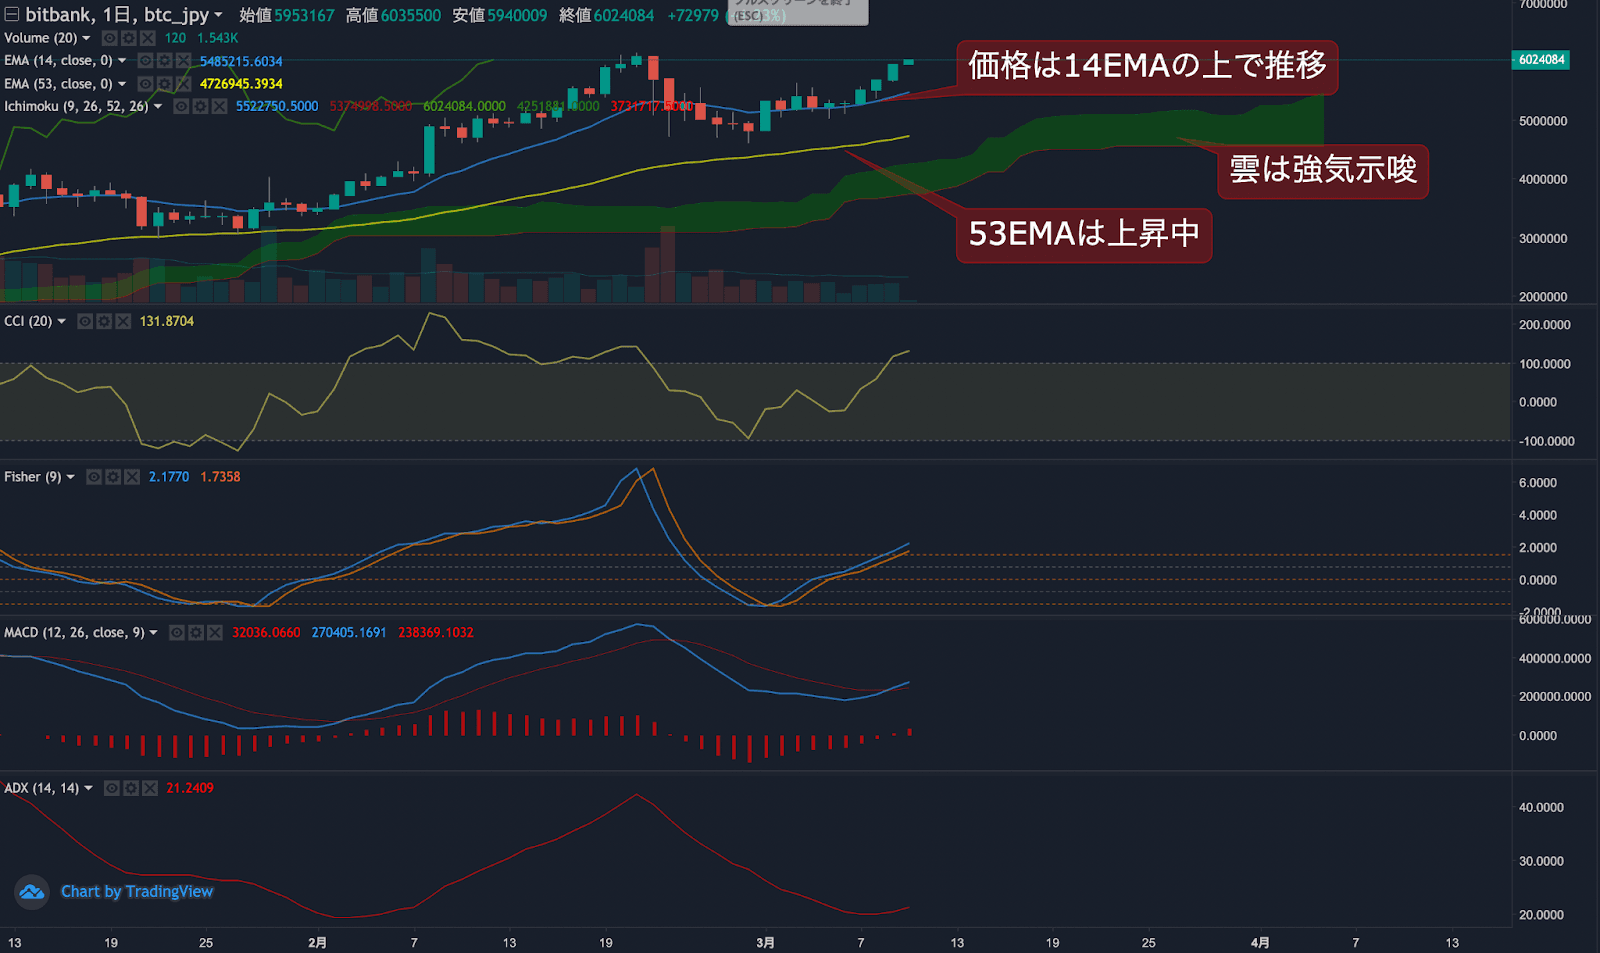1600x953 pixels.
Task: Hide the CCI (20) indicator using eye icon
Action: (85, 321)
